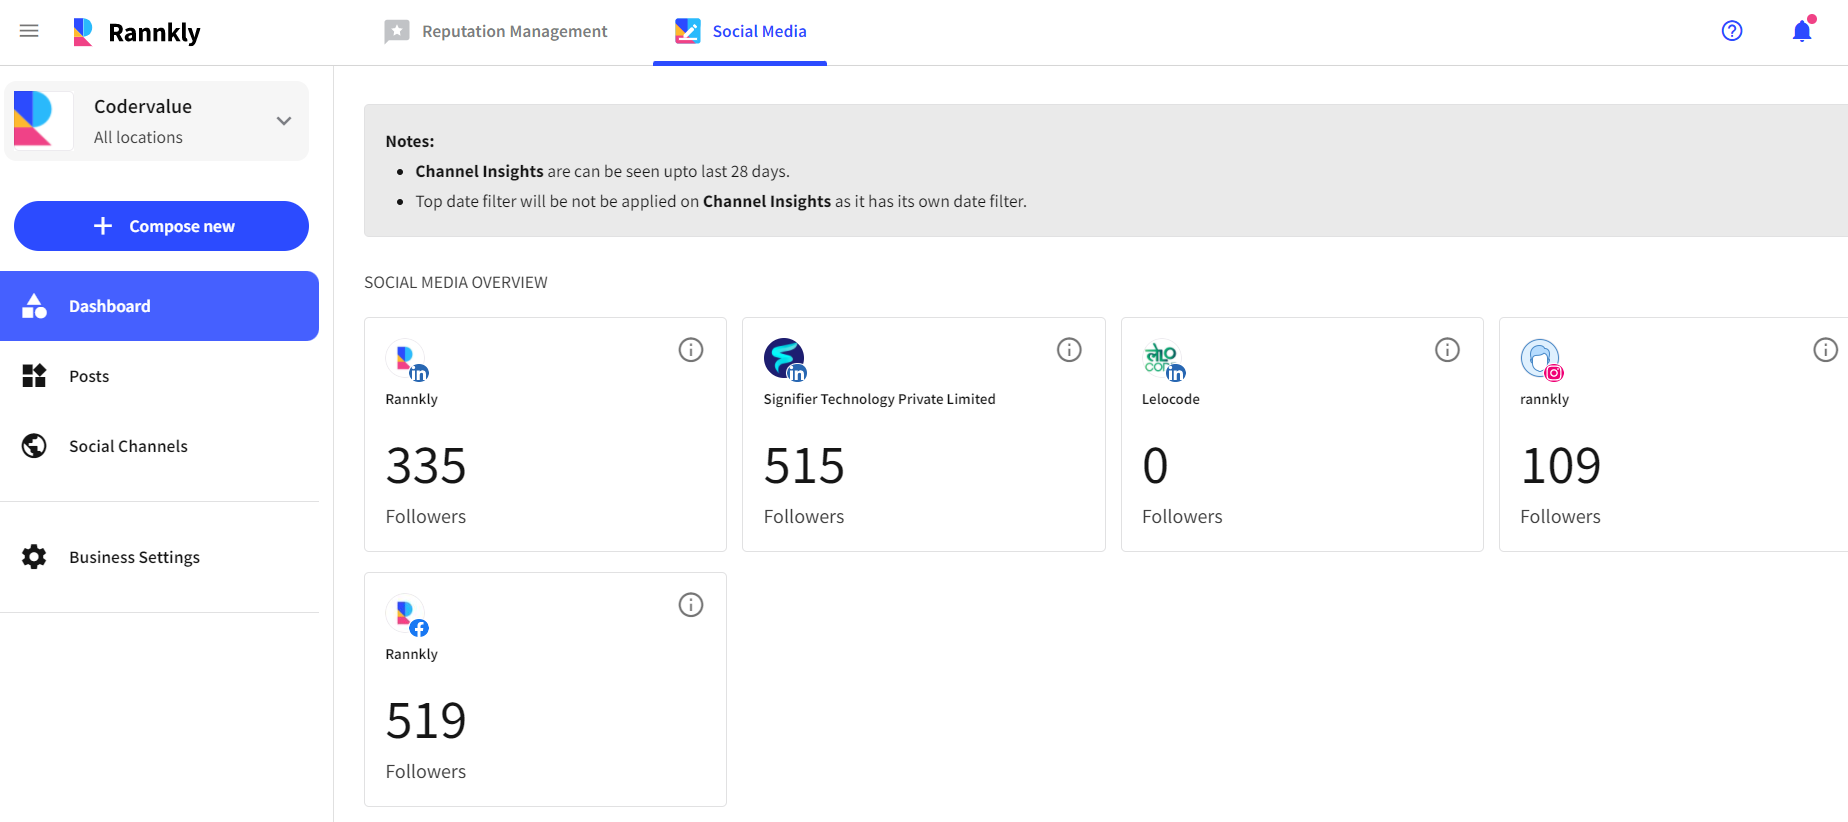Open the help question mark icon
The width and height of the screenshot is (1848, 822).
1732,31
